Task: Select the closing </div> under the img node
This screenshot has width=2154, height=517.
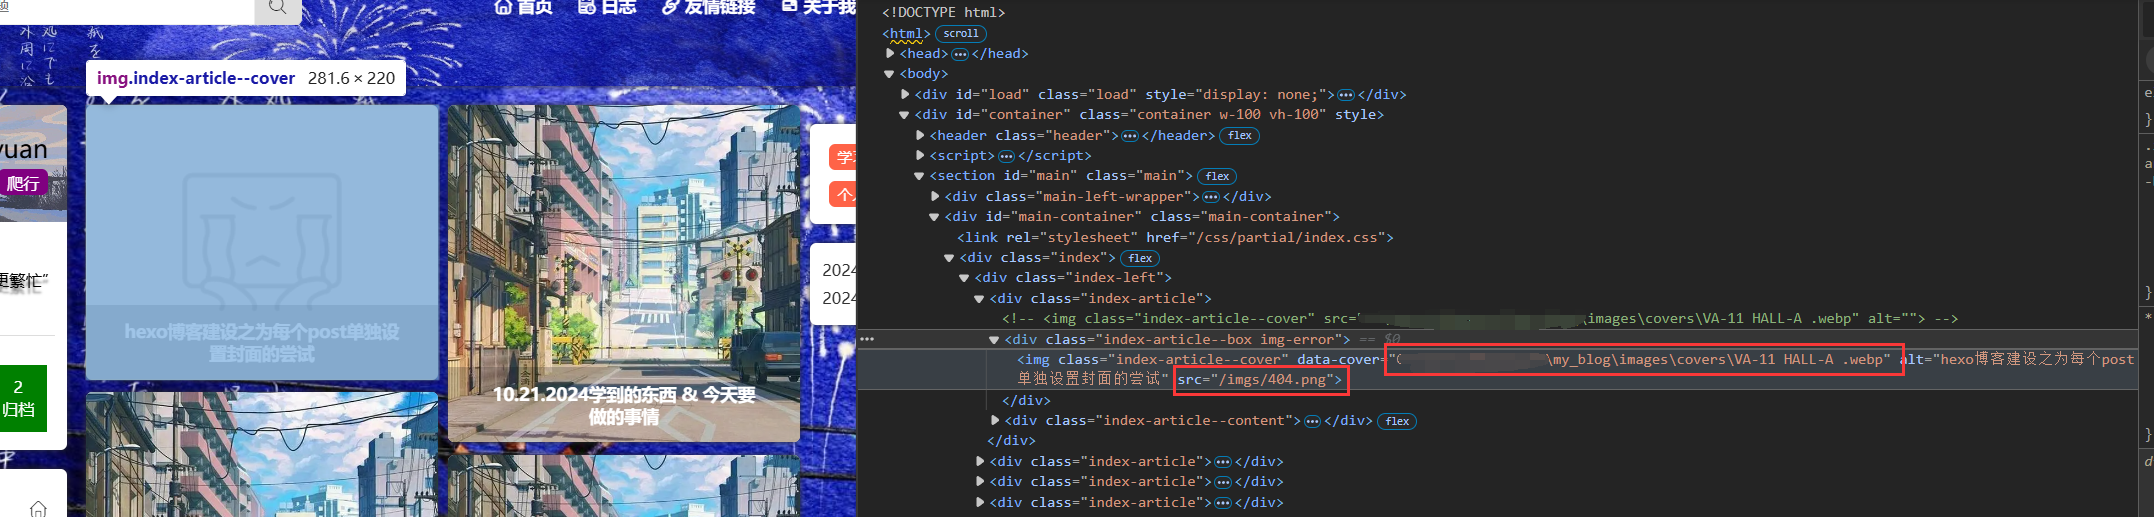Action: (1026, 400)
